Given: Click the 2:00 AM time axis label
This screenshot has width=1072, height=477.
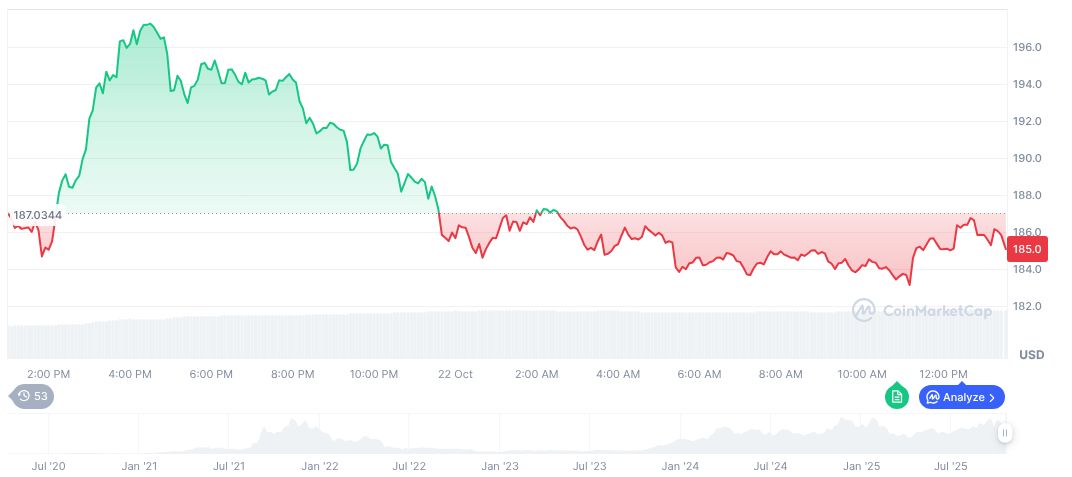Looking at the screenshot, I should [x=537, y=374].
